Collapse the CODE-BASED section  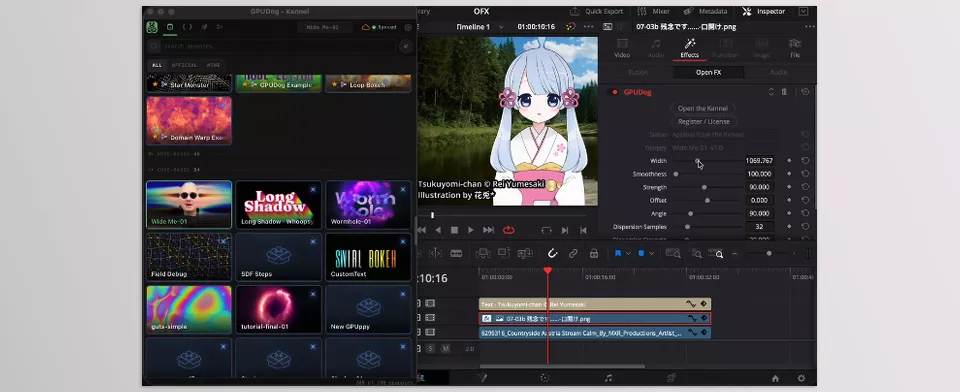pos(174,170)
